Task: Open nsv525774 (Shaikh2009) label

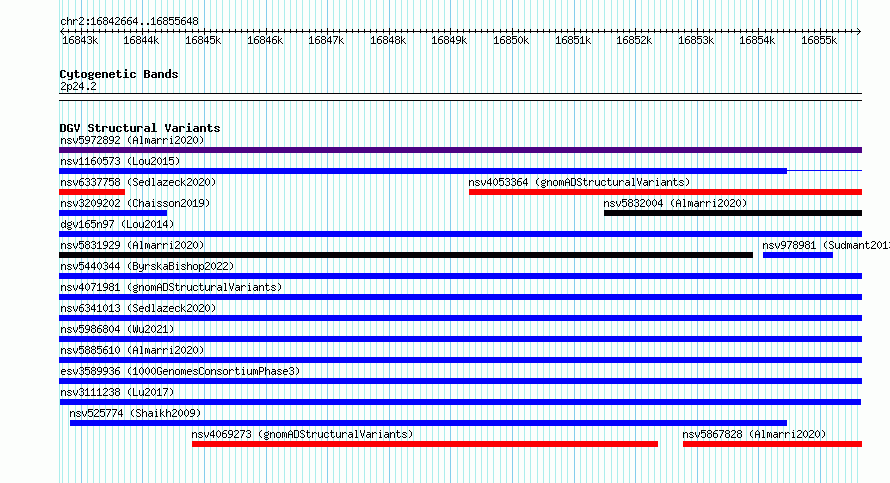Action: click(x=135, y=413)
